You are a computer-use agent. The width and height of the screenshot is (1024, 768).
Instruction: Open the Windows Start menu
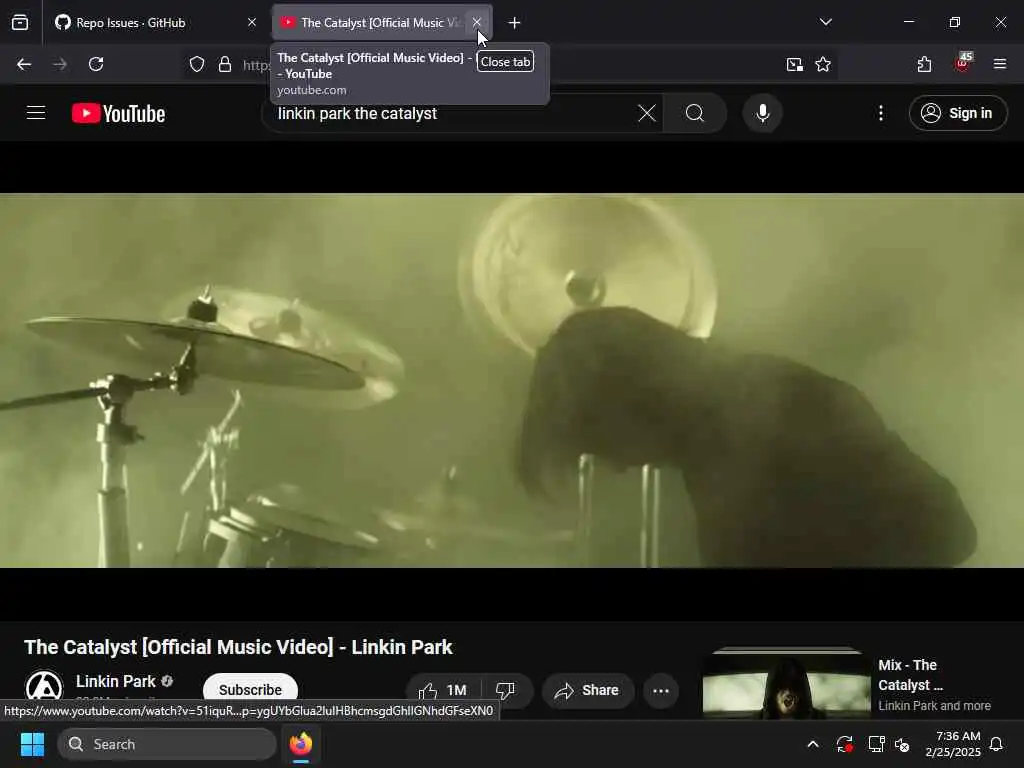point(32,744)
